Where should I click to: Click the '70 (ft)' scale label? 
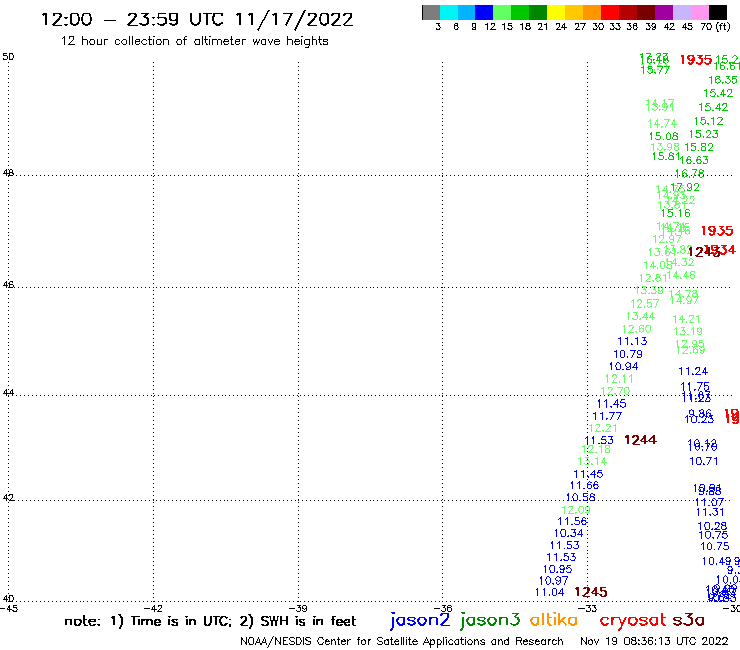pyautogui.click(x=715, y=27)
